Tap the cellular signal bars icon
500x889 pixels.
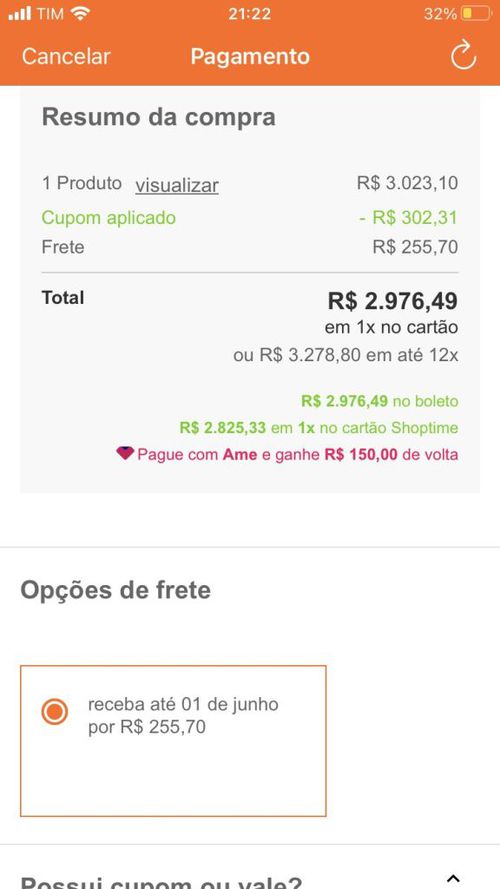tap(20, 14)
